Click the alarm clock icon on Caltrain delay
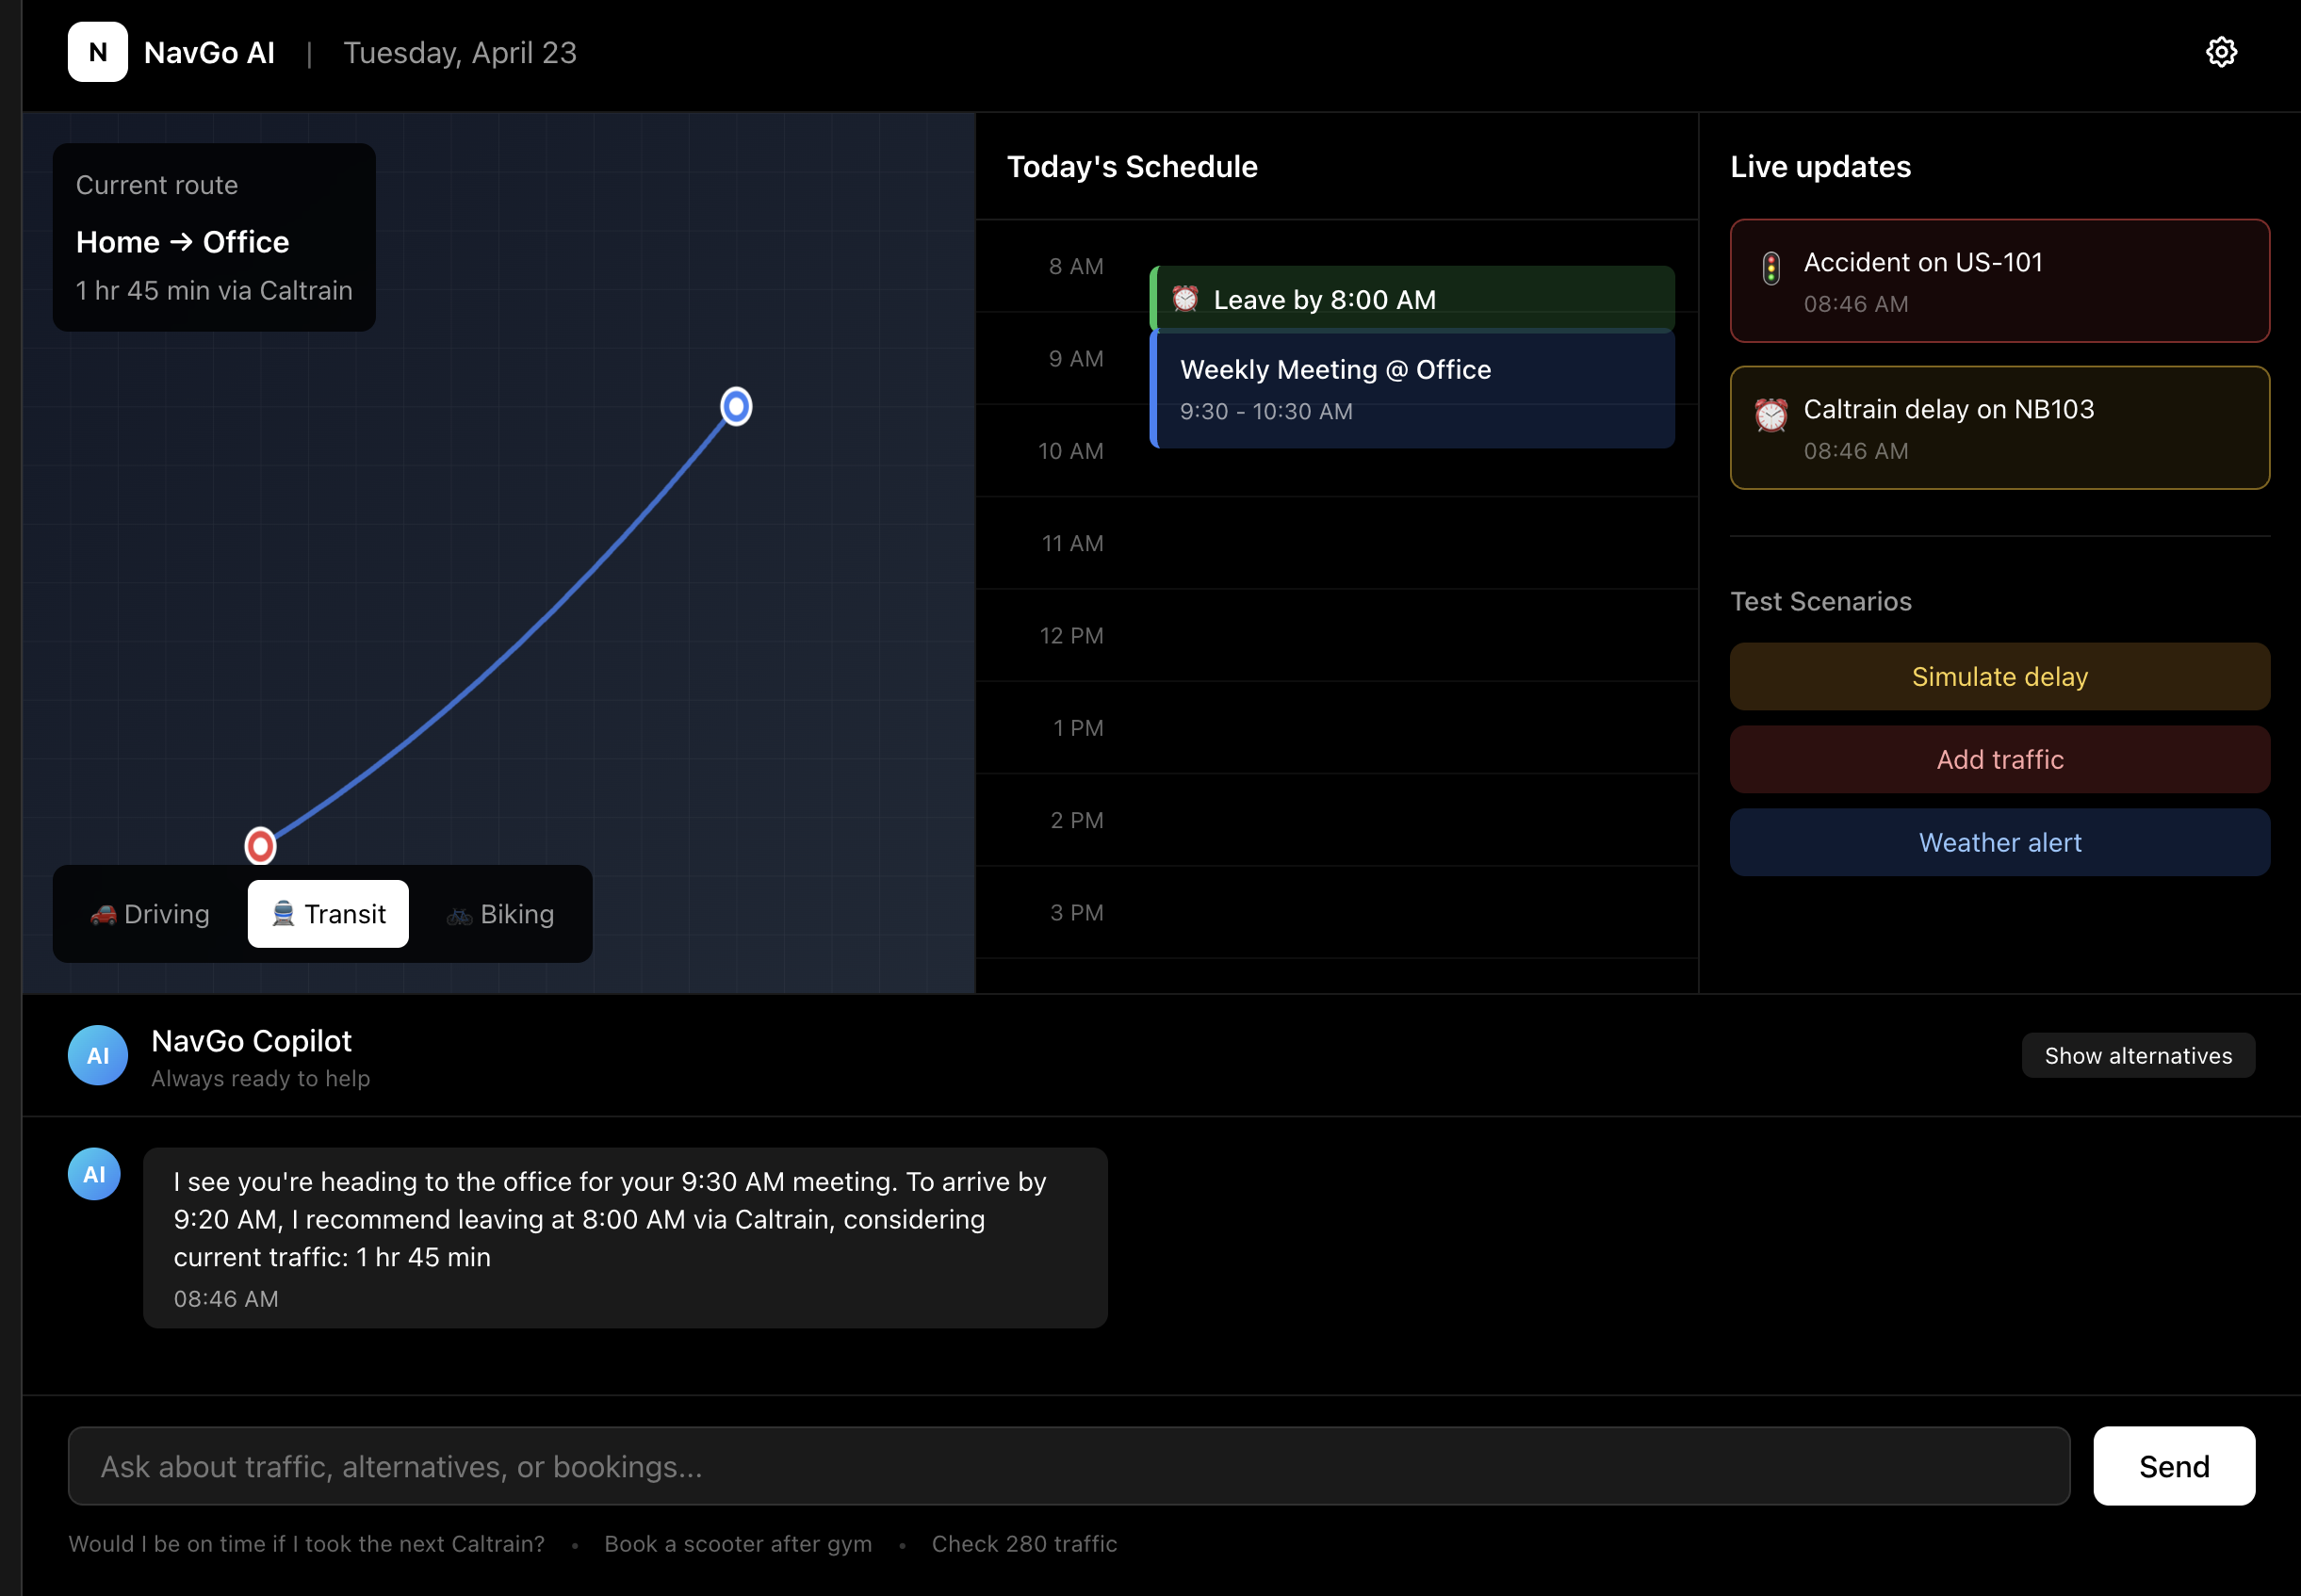Screen dimensions: 2301x1596 1770,414
